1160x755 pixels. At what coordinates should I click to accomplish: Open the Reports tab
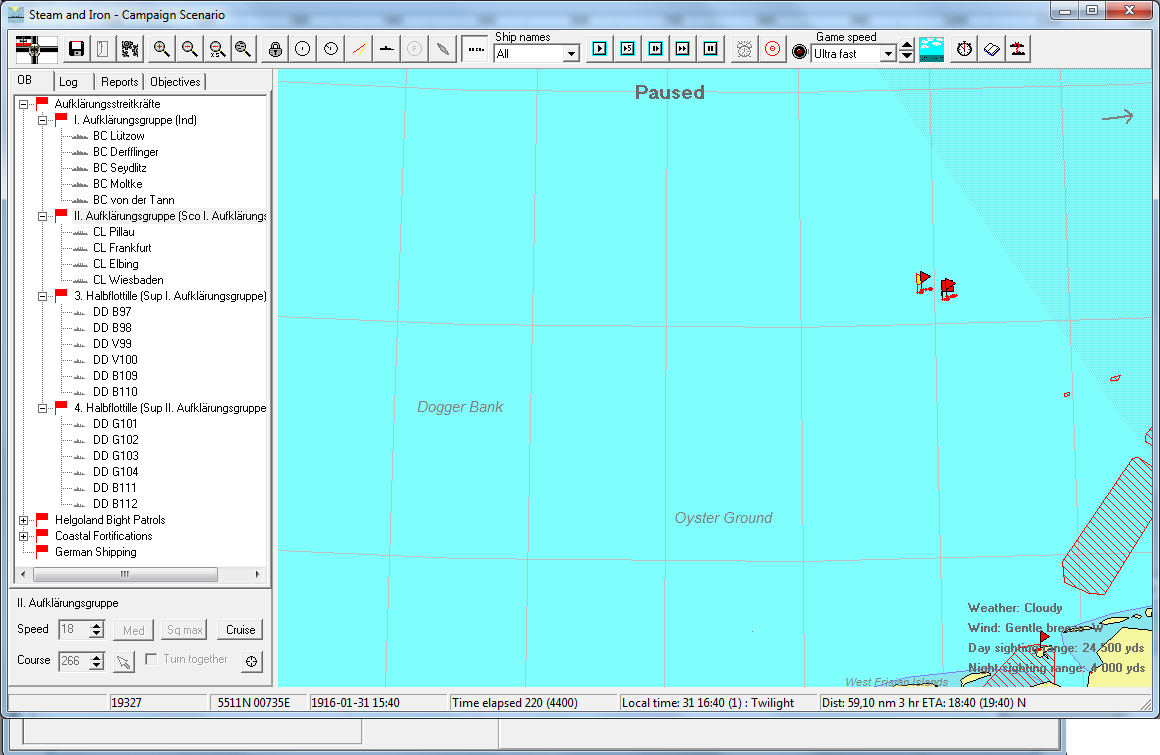click(x=119, y=82)
